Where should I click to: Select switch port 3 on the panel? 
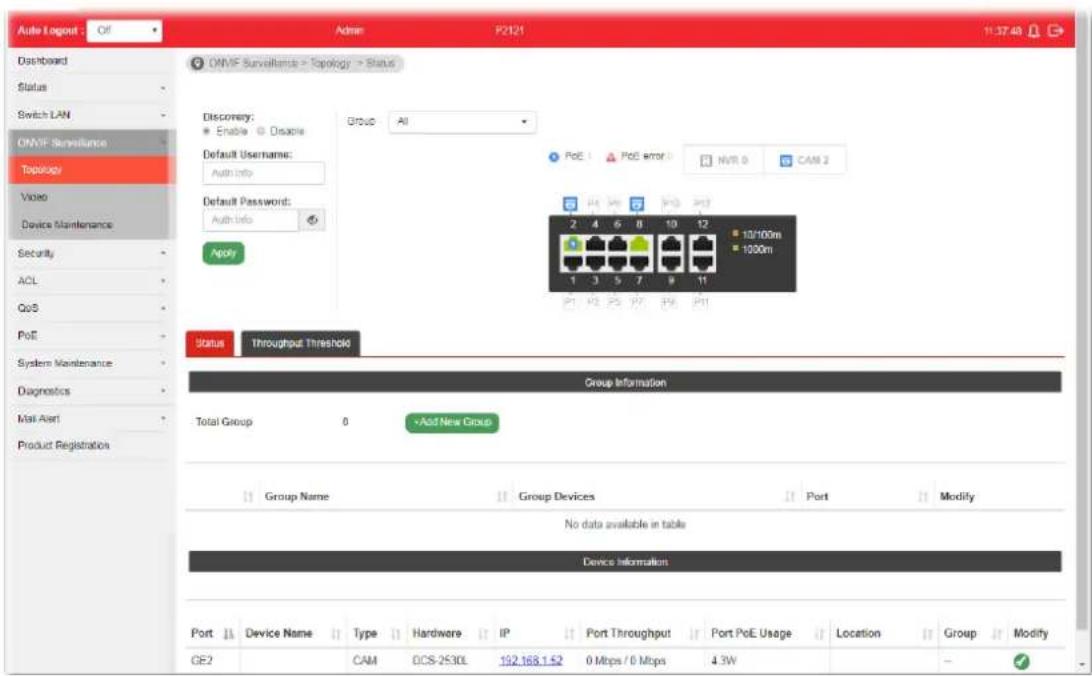pos(595,262)
